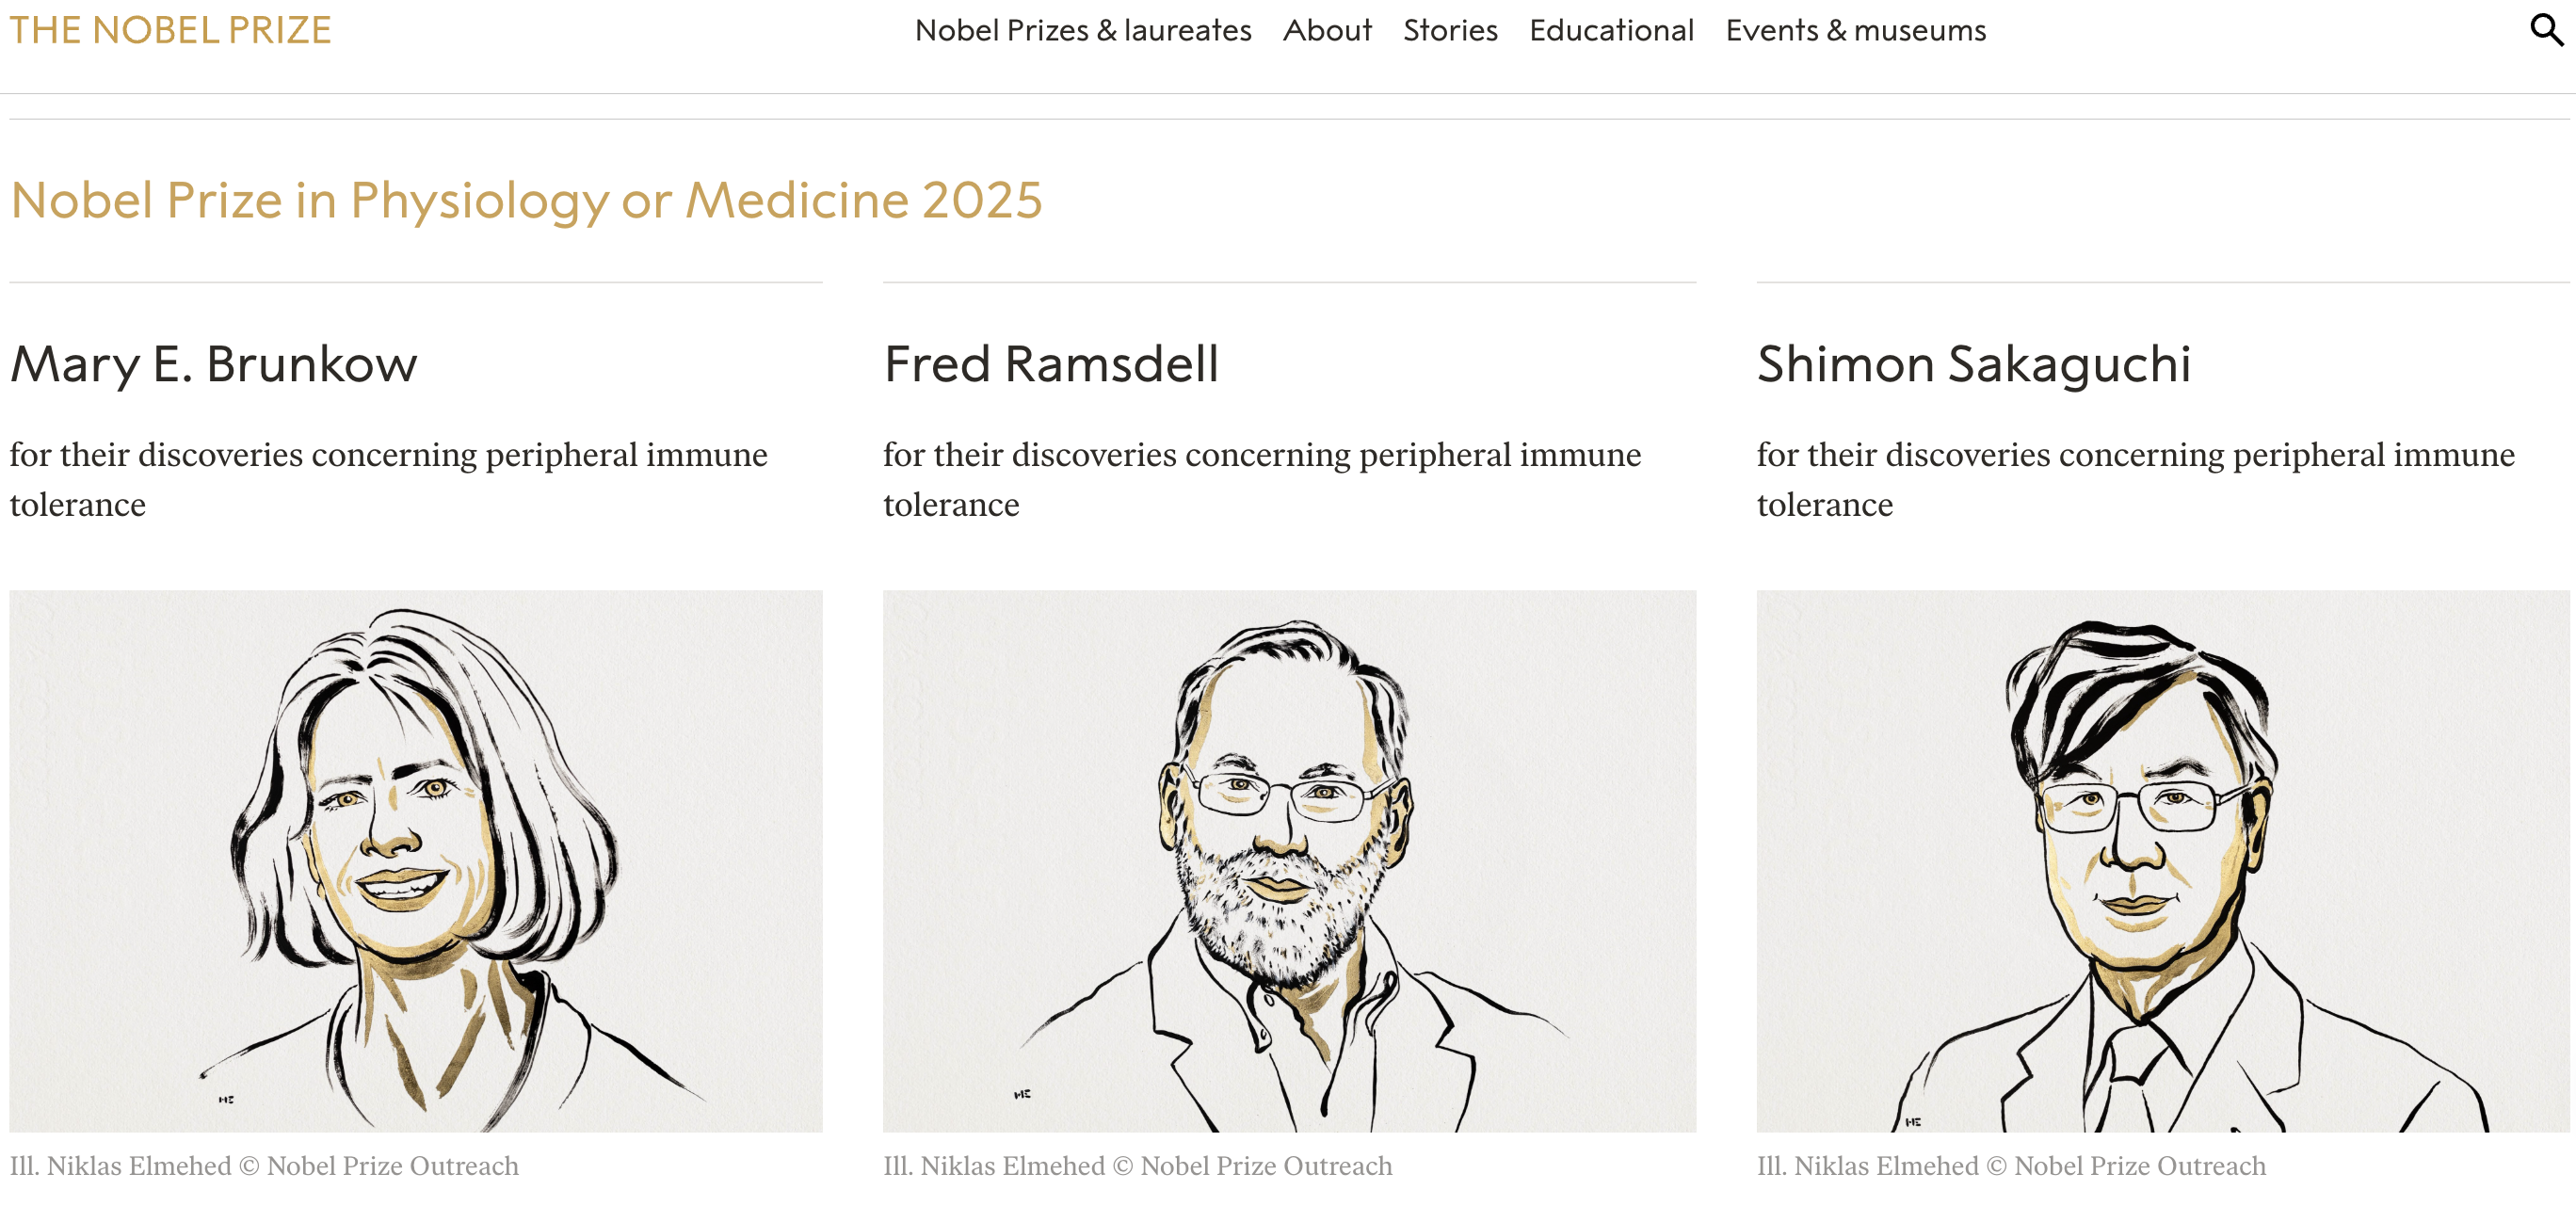2576x1222 pixels.
Task: Open Shimon Sakaguchi's name link
Action: (x=1973, y=364)
